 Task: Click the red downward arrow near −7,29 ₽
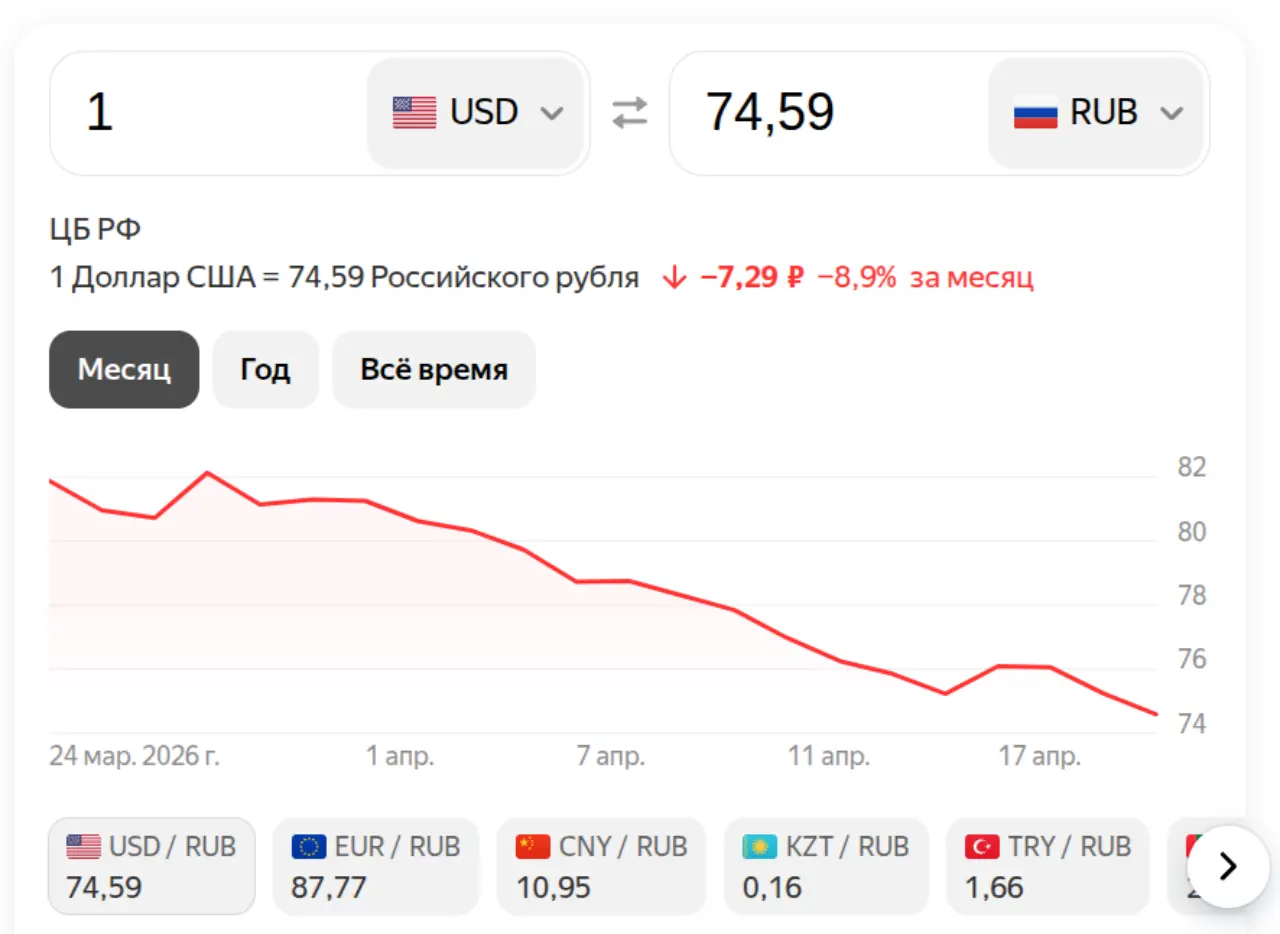(676, 277)
